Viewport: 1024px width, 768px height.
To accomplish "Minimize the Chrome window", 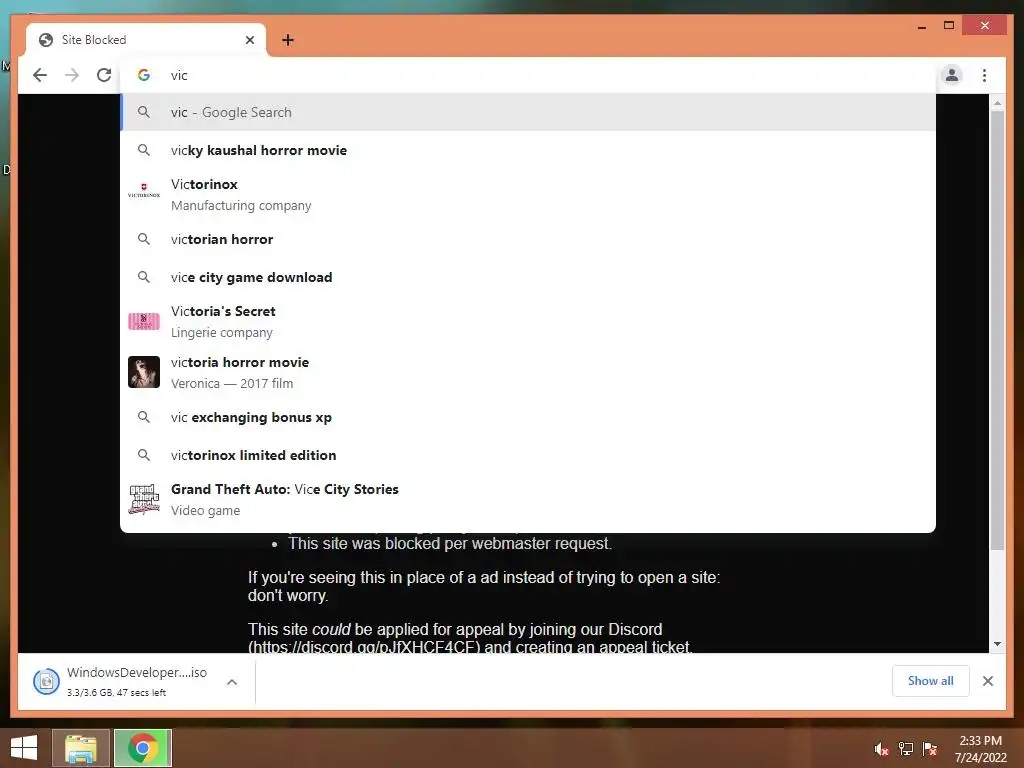I will click(x=921, y=26).
